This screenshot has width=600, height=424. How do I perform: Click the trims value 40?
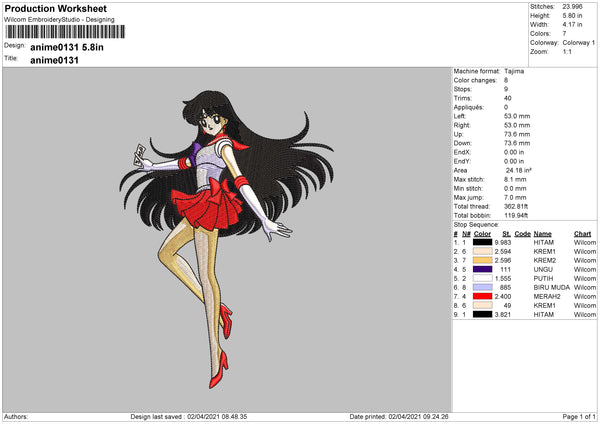[508, 98]
